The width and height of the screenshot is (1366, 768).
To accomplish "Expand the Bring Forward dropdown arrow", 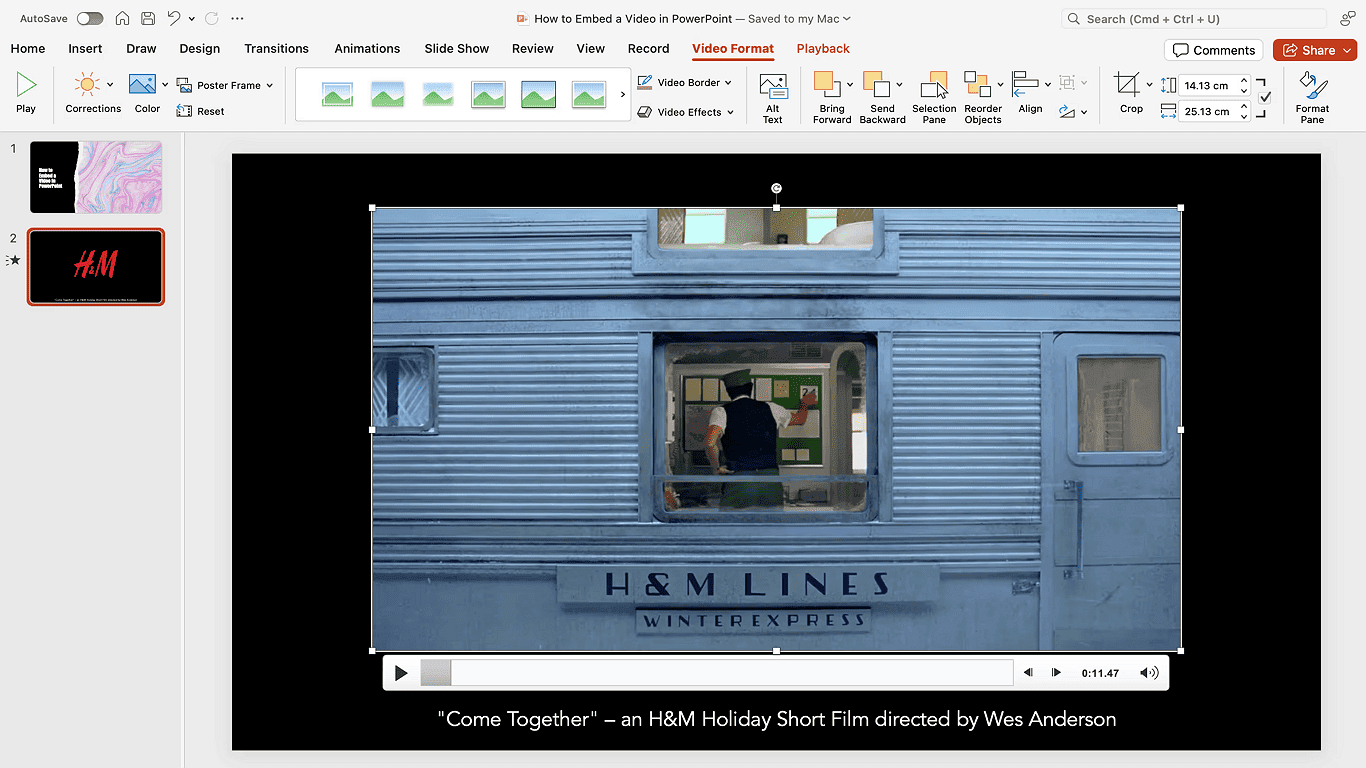I will (849, 85).
